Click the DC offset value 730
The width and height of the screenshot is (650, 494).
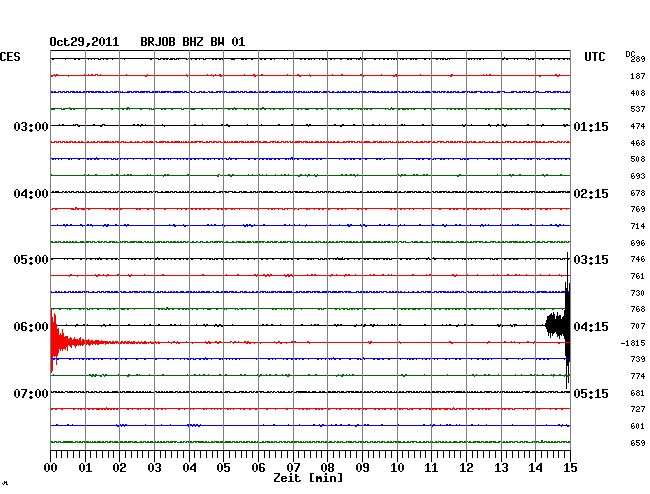638,293
